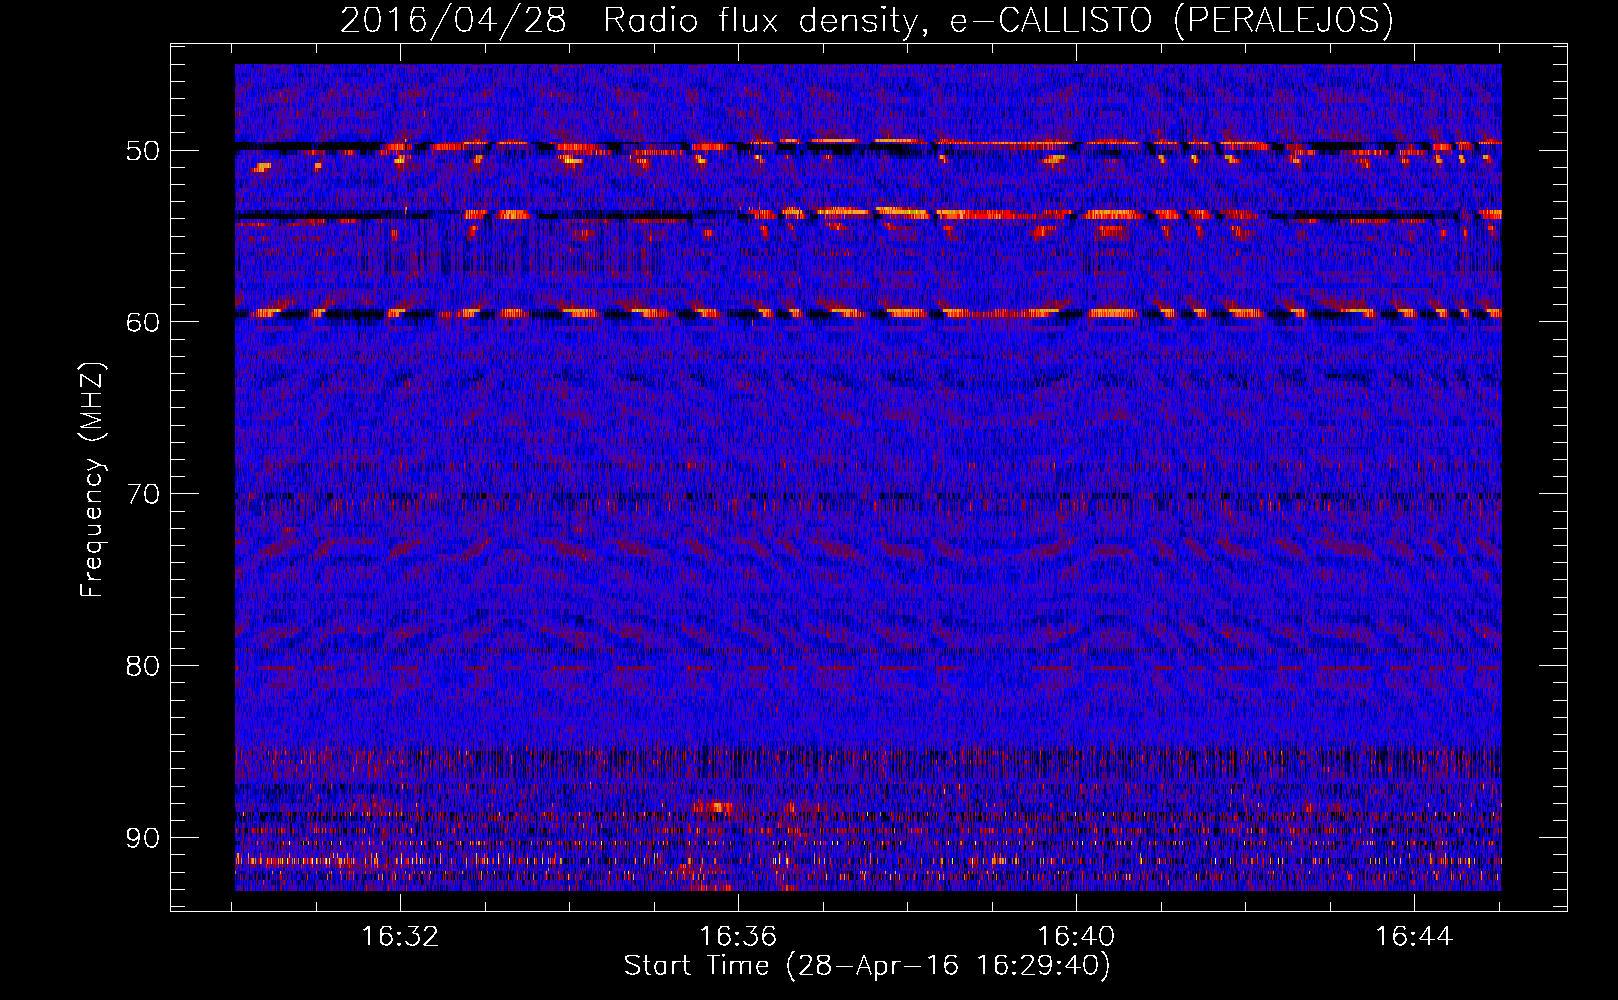Click the '80' frequency tick label
The image size is (1618, 1000).
(x=143, y=666)
